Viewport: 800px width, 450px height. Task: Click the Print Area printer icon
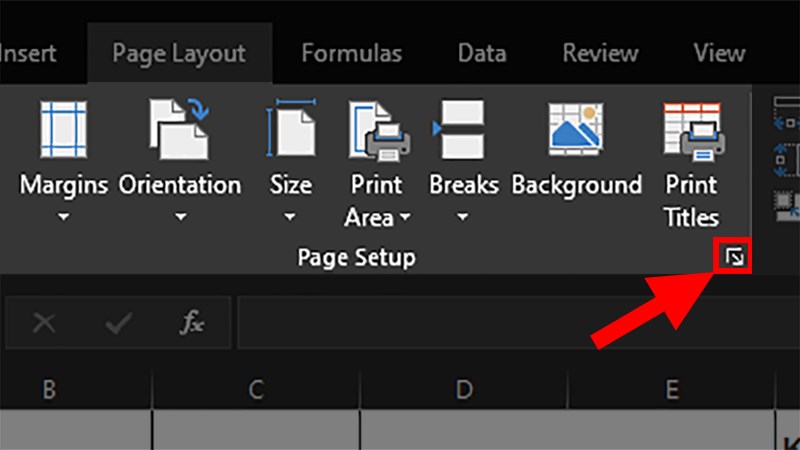(x=378, y=131)
